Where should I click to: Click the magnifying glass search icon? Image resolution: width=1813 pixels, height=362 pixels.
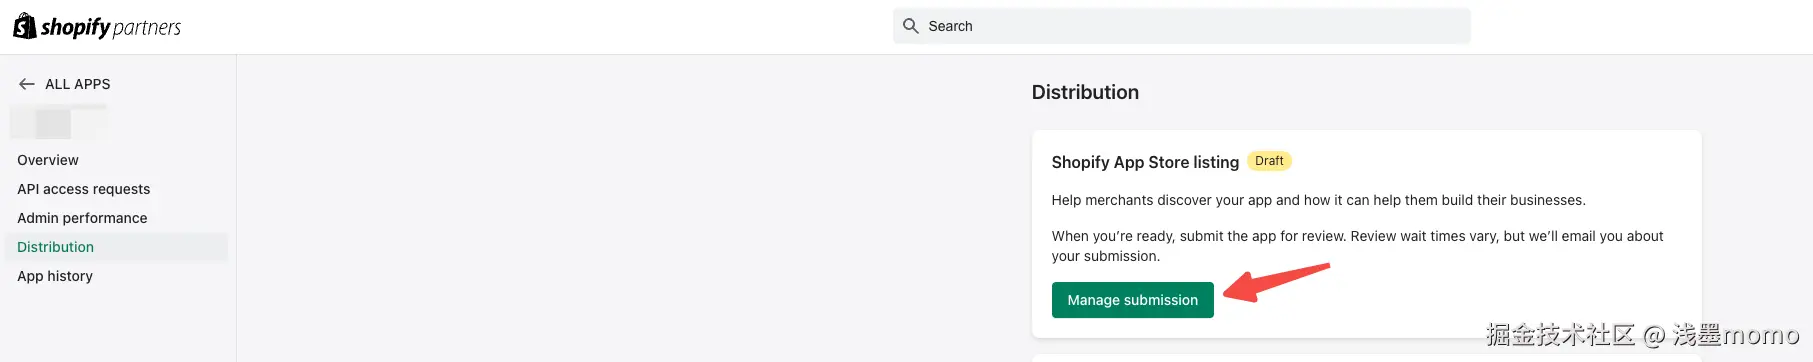(x=910, y=26)
